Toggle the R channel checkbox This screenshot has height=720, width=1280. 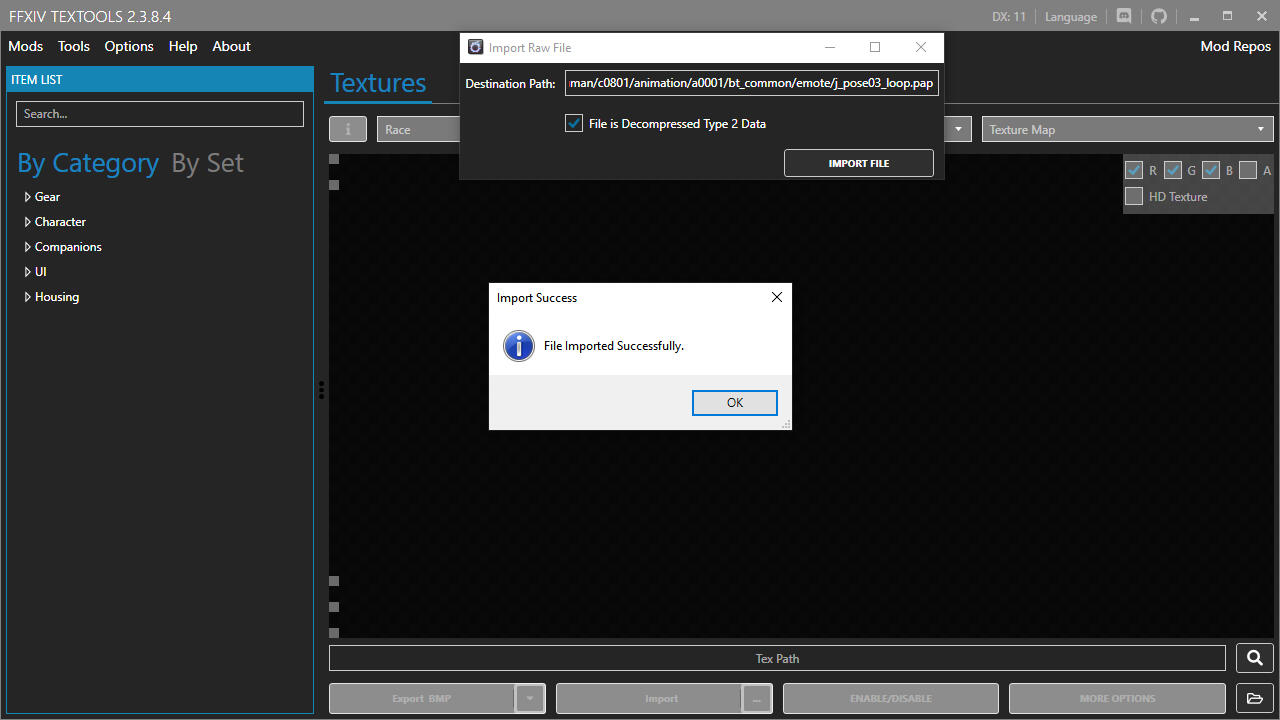click(1134, 170)
